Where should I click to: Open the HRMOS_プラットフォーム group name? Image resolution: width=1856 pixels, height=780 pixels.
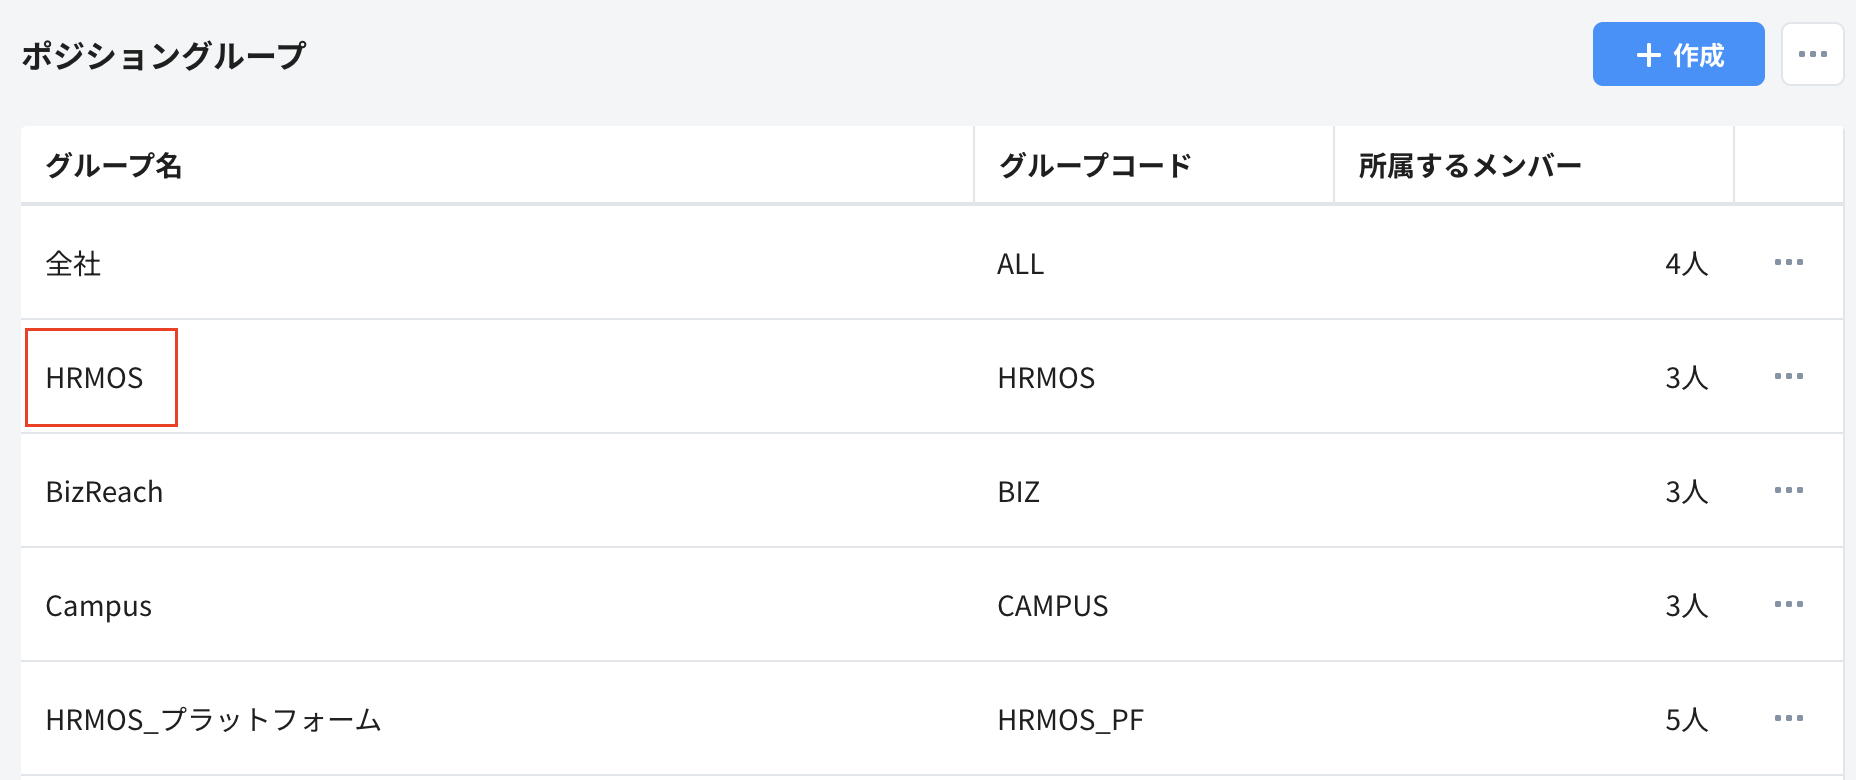pos(215,719)
